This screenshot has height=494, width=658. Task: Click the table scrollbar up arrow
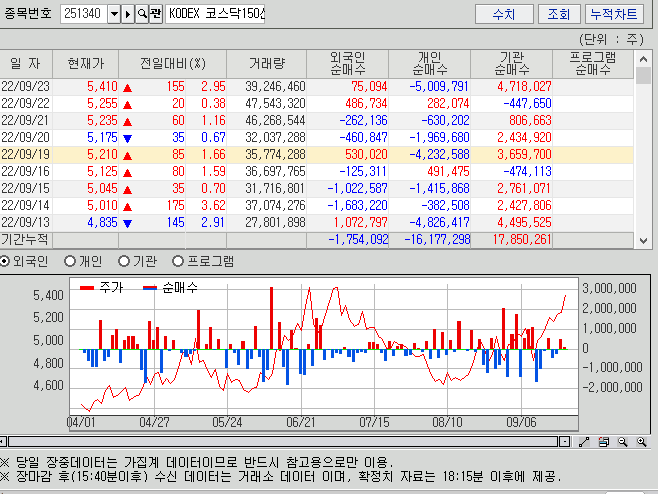(x=643, y=59)
